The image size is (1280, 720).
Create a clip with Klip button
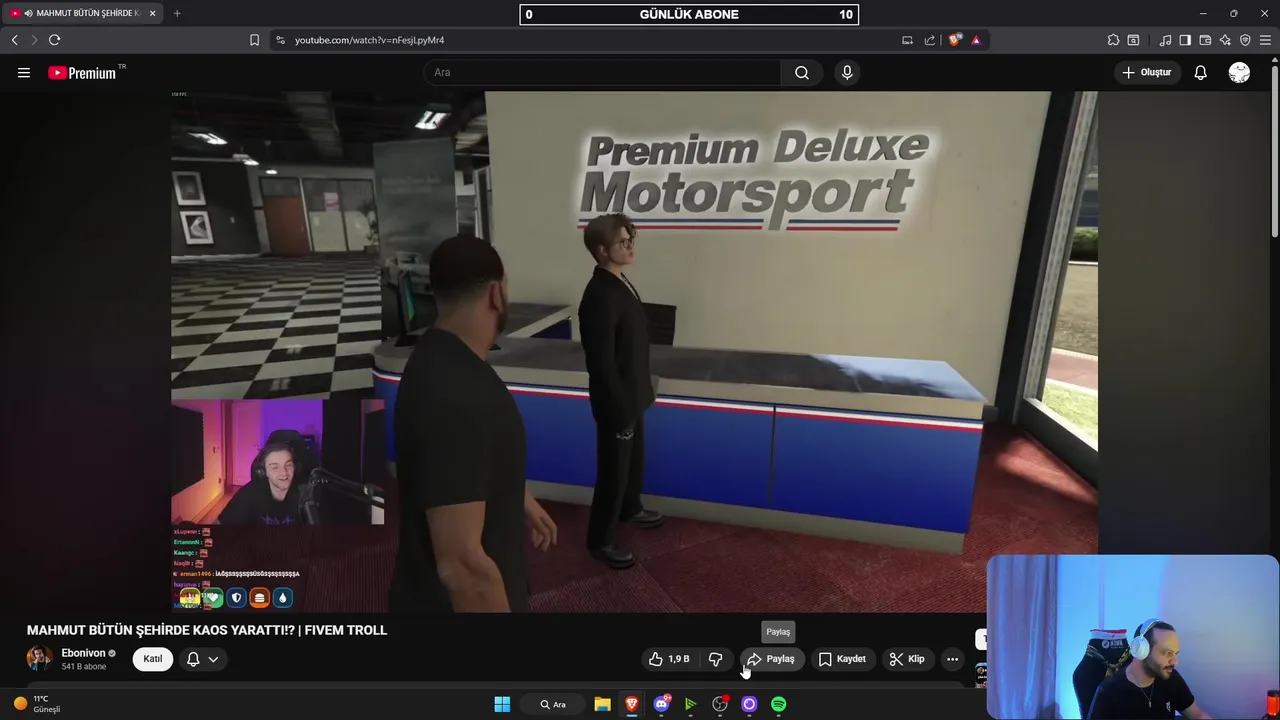coord(907,659)
